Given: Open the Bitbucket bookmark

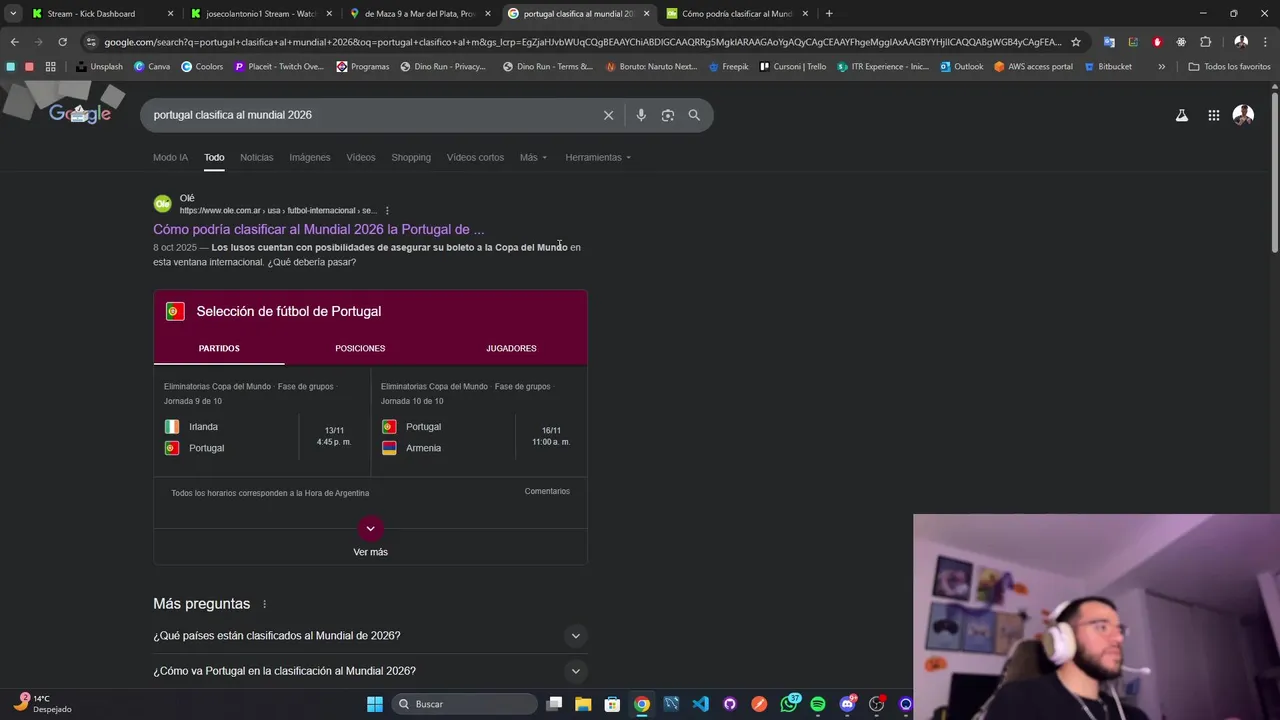Looking at the screenshot, I should (1107, 67).
